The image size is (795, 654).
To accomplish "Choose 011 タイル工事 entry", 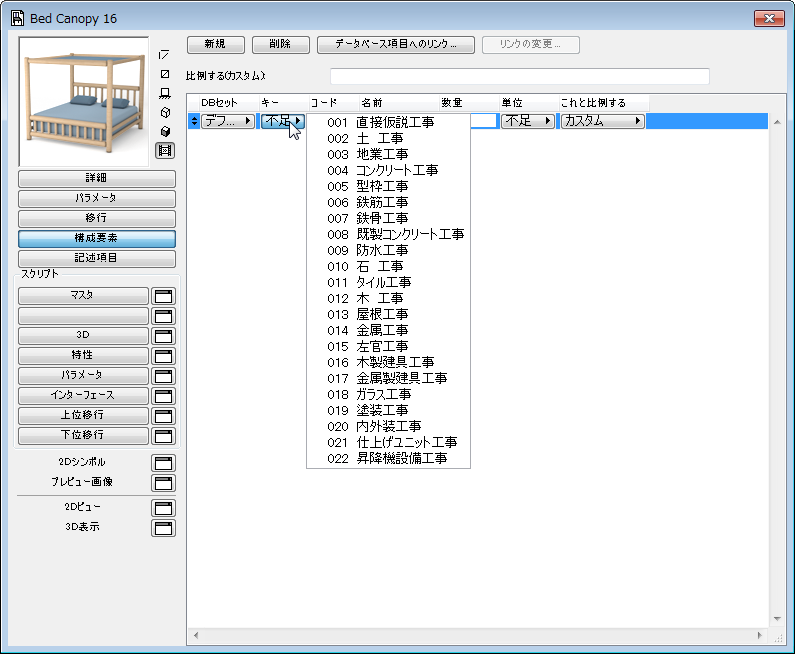I will pos(388,282).
